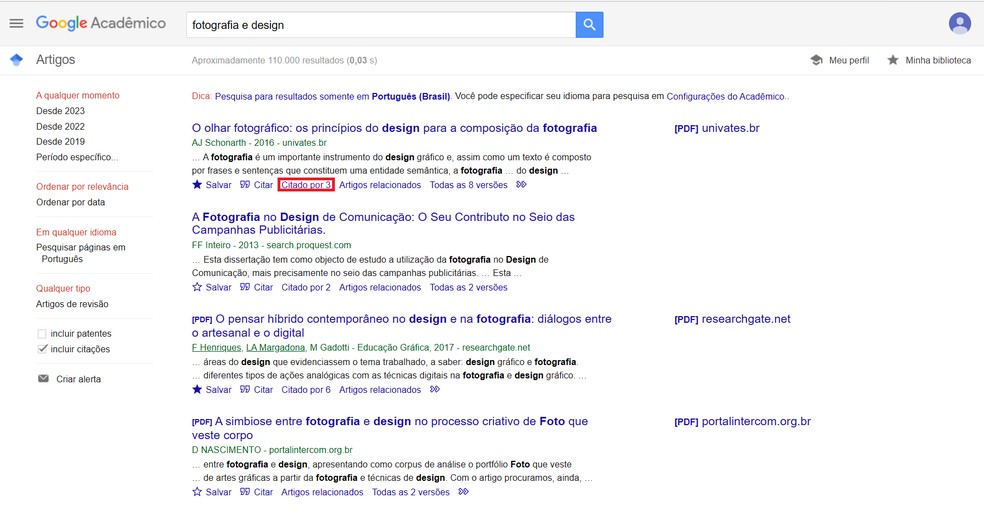Select A qualquer momento filter
Viewport: 984px width, 517px height.
(77, 95)
